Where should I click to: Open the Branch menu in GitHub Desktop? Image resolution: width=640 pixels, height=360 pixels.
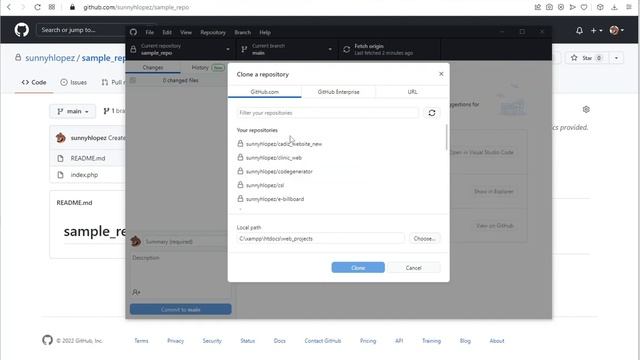(242, 32)
